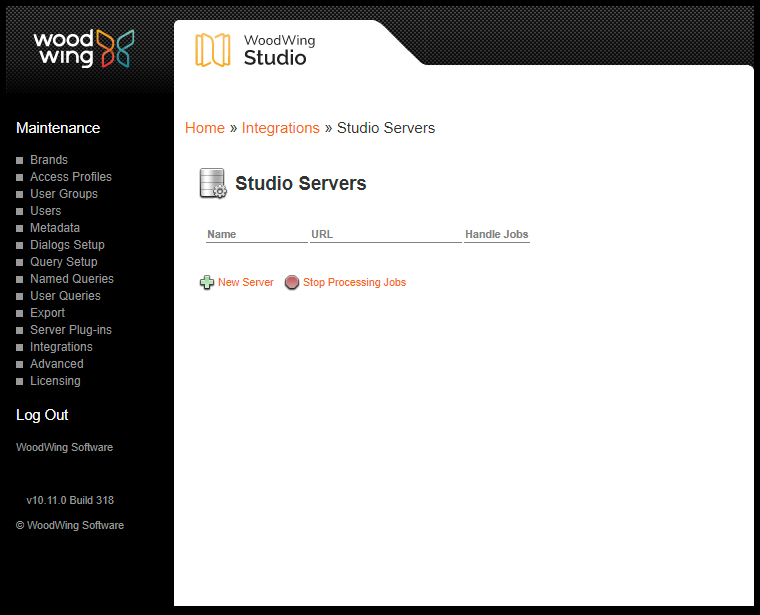Click the © WoodWing Software copyright text

(70, 525)
